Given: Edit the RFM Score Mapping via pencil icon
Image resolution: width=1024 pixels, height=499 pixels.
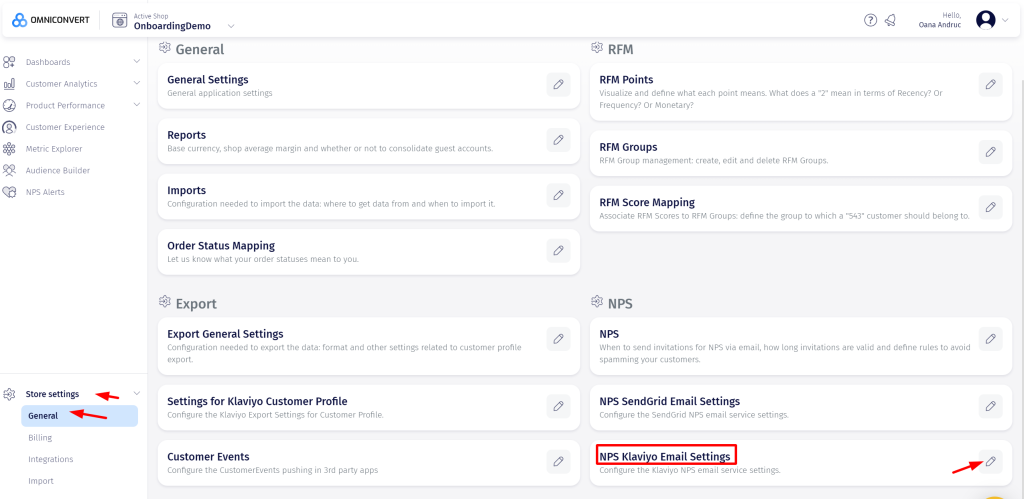Looking at the screenshot, I should (990, 207).
